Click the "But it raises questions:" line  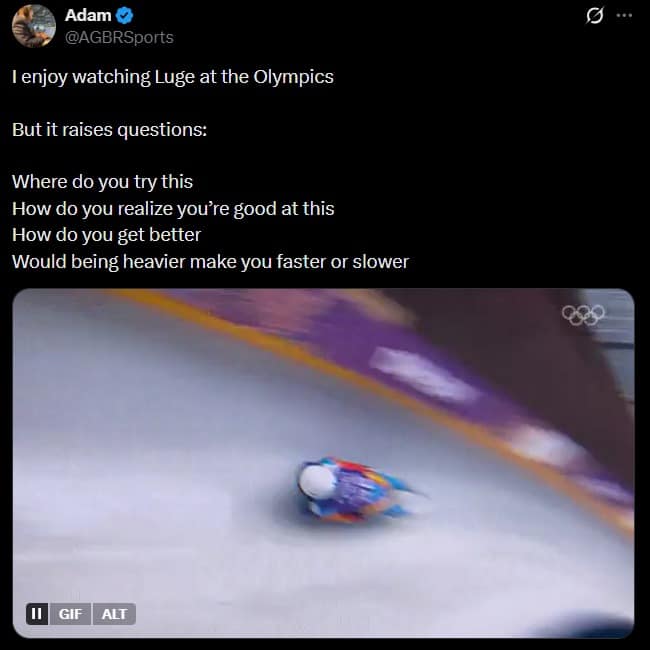tap(109, 130)
